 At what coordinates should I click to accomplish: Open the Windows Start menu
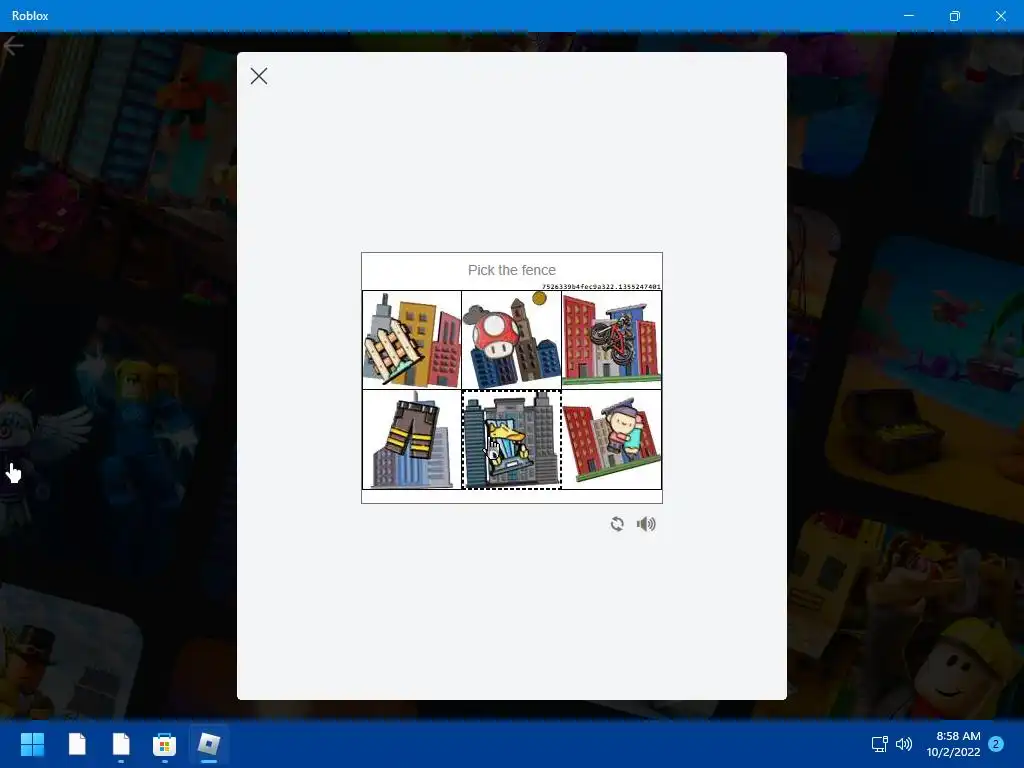point(32,744)
